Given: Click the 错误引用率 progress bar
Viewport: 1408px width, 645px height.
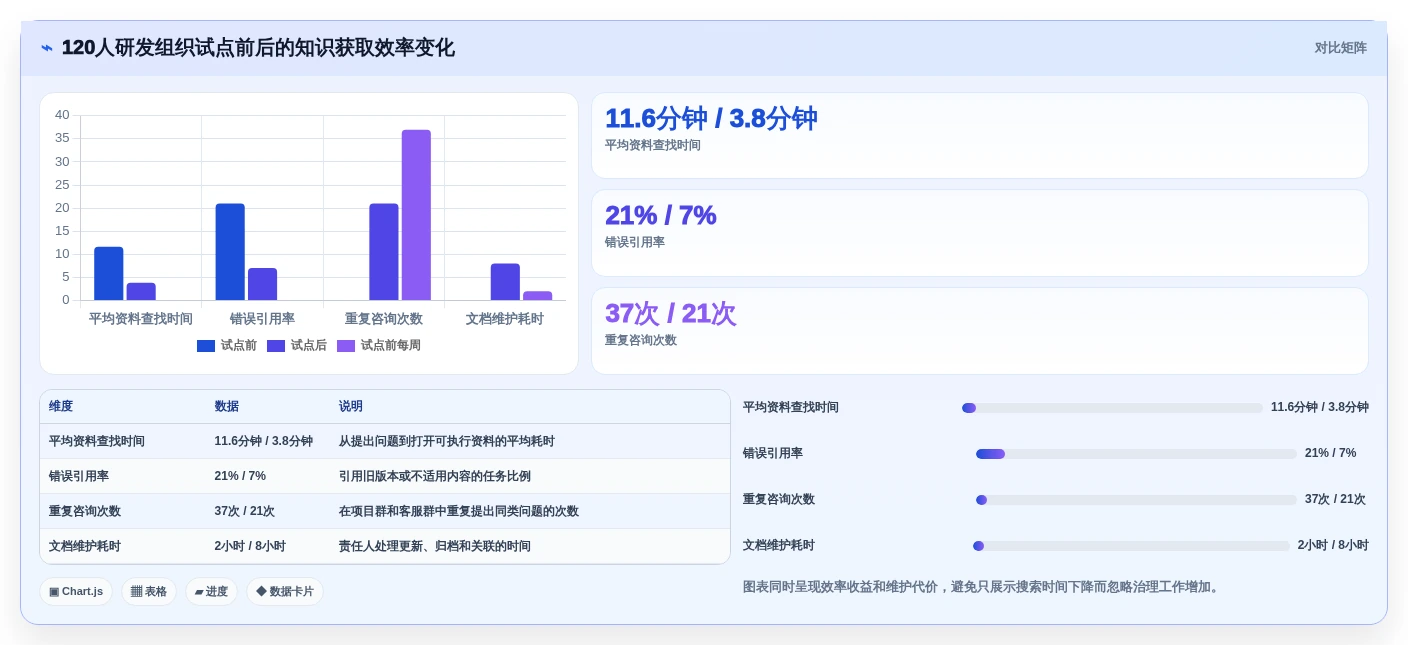Looking at the screenshot, I should [x=1136, y=454].
